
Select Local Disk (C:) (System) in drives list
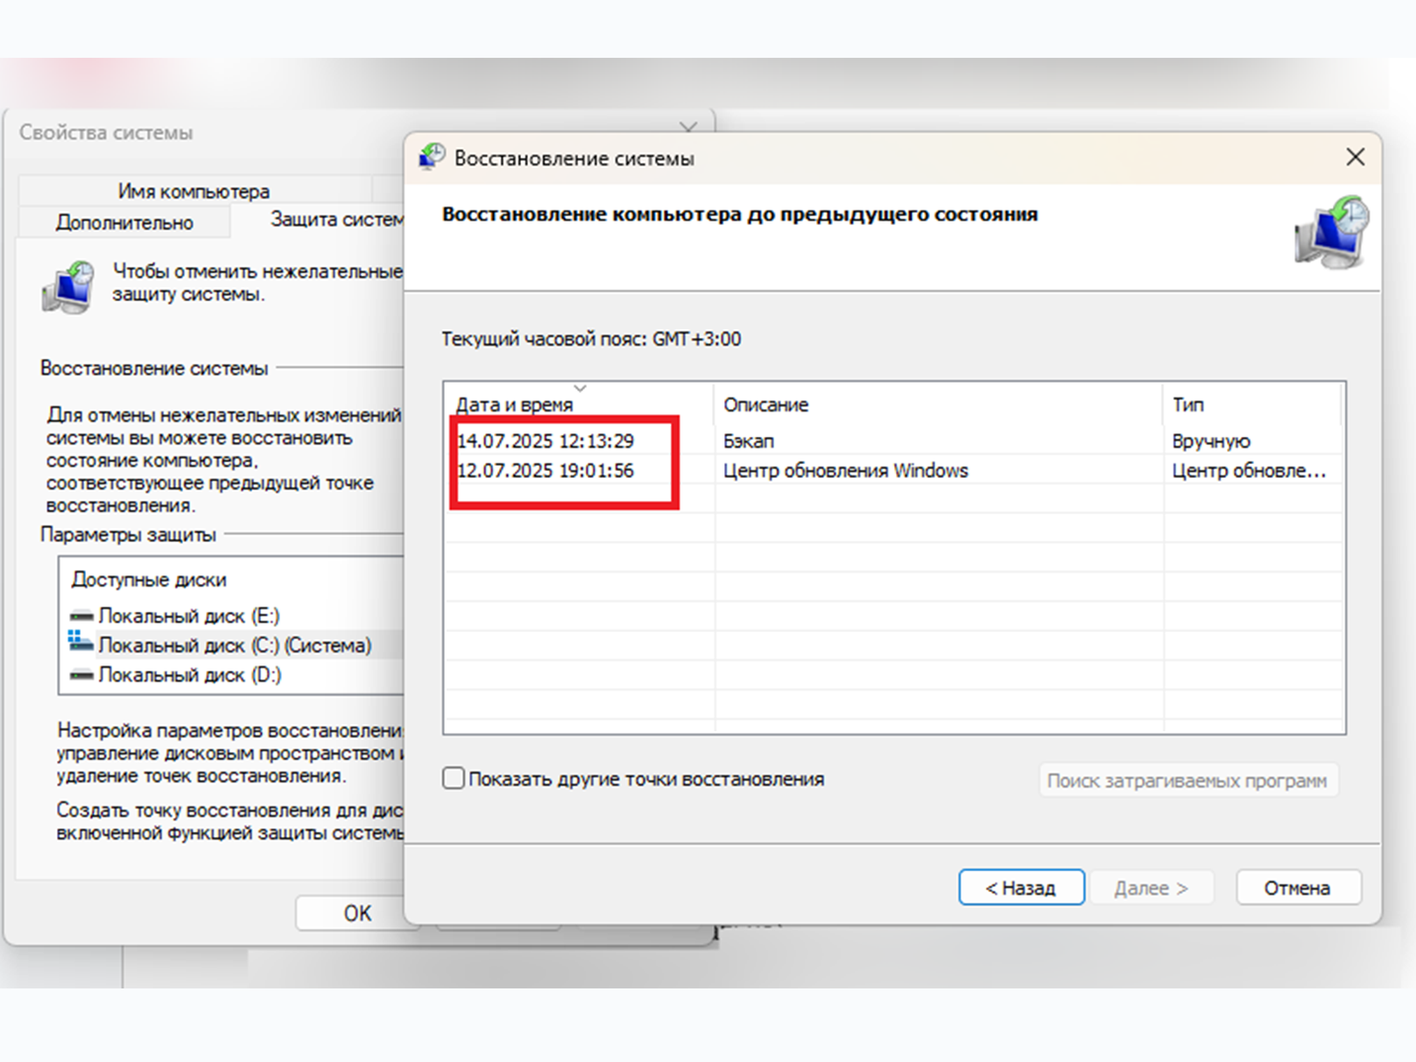234,646
